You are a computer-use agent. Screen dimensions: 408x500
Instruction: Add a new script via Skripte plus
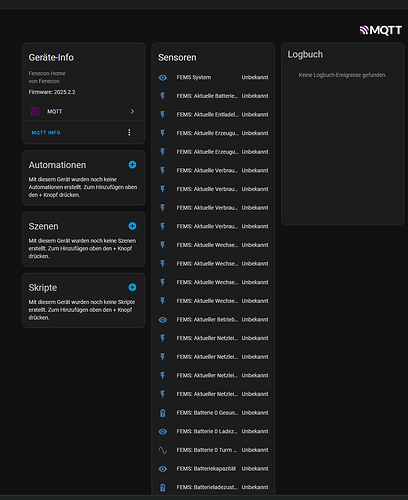(x=132, y=287)
